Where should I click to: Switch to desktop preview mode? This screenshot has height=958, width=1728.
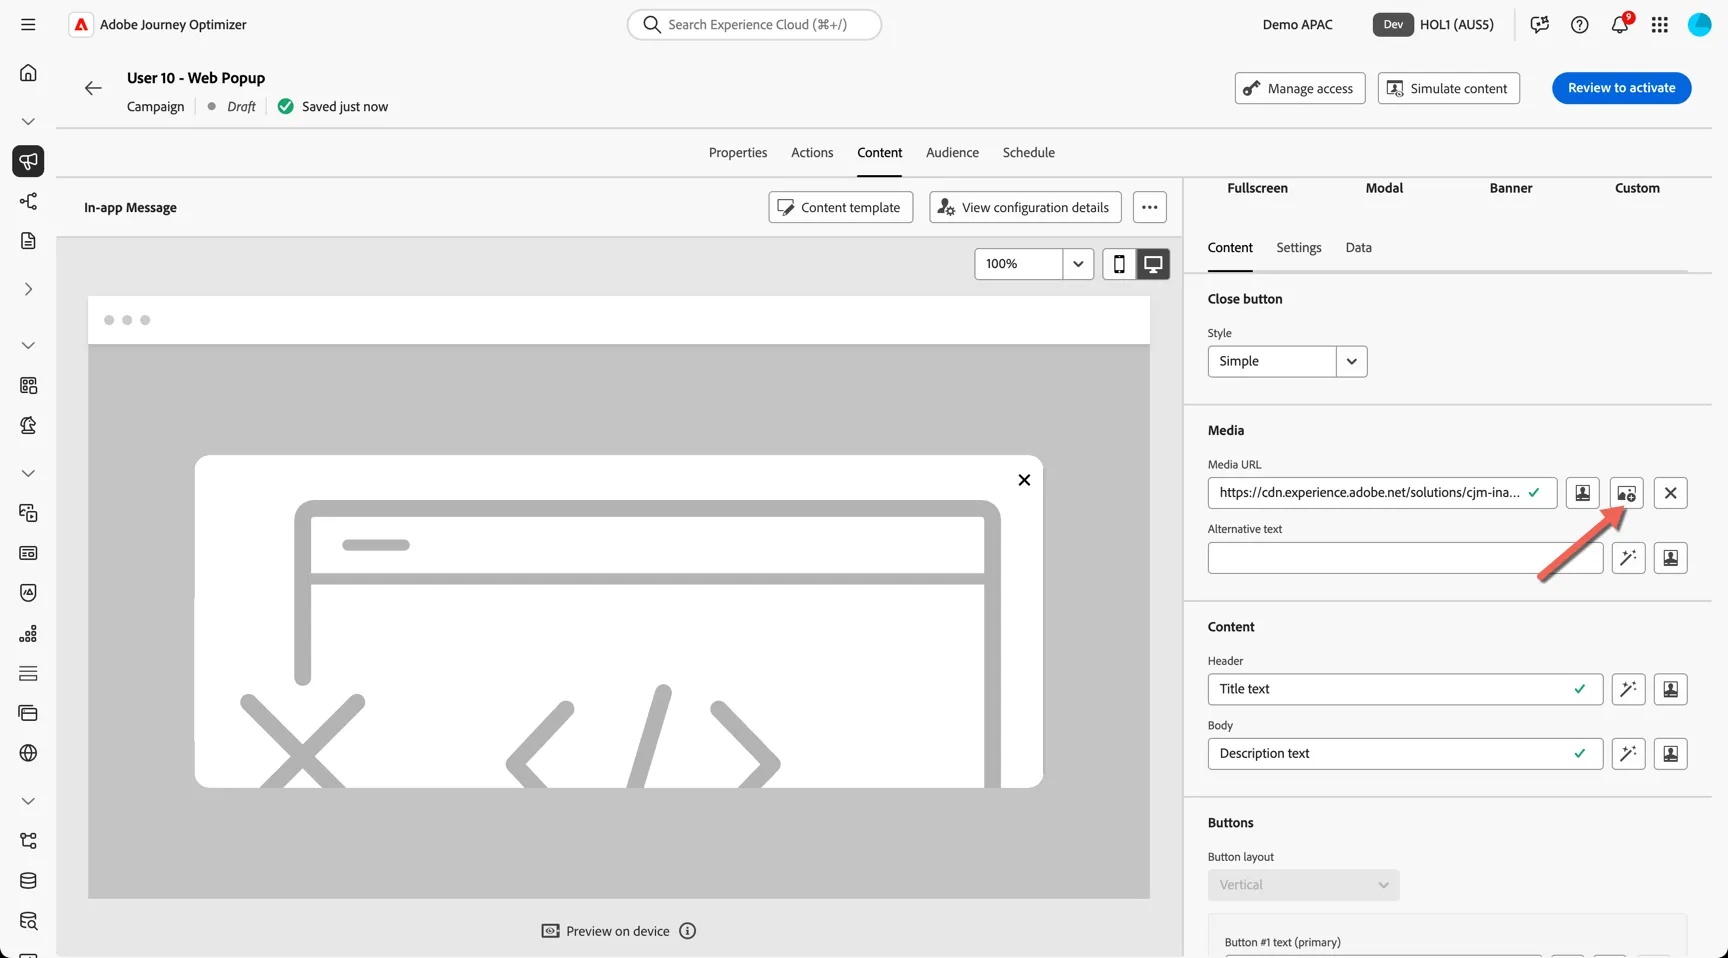(x=1153, y=264)
